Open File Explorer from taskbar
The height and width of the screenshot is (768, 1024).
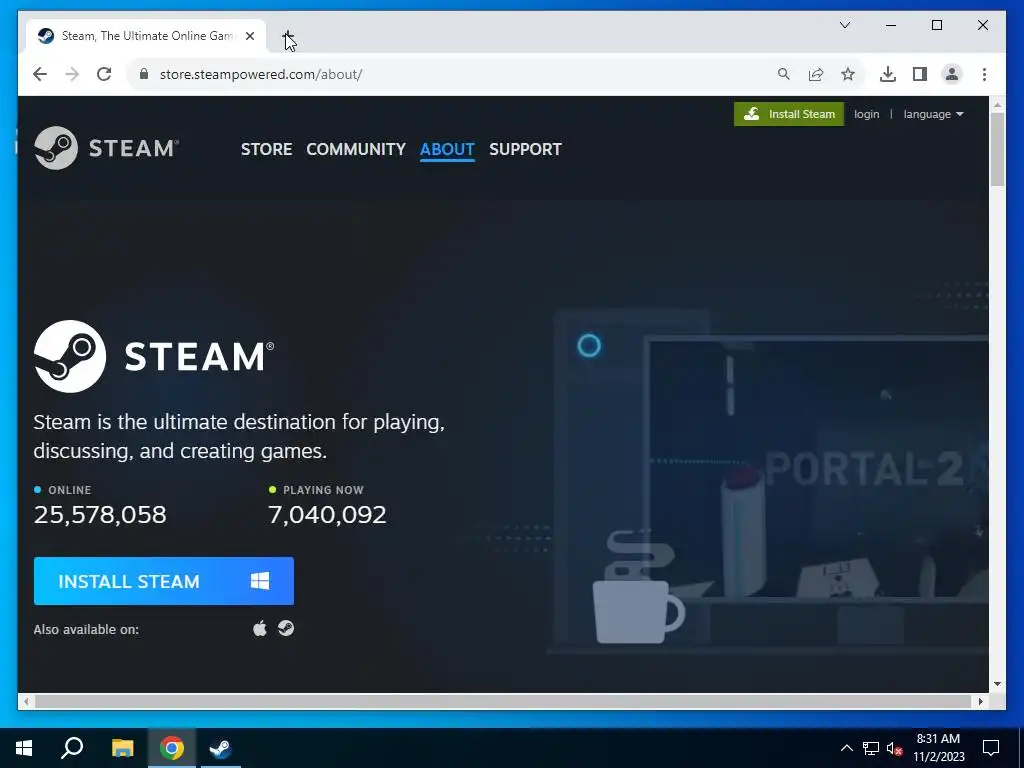pos(122,748)
